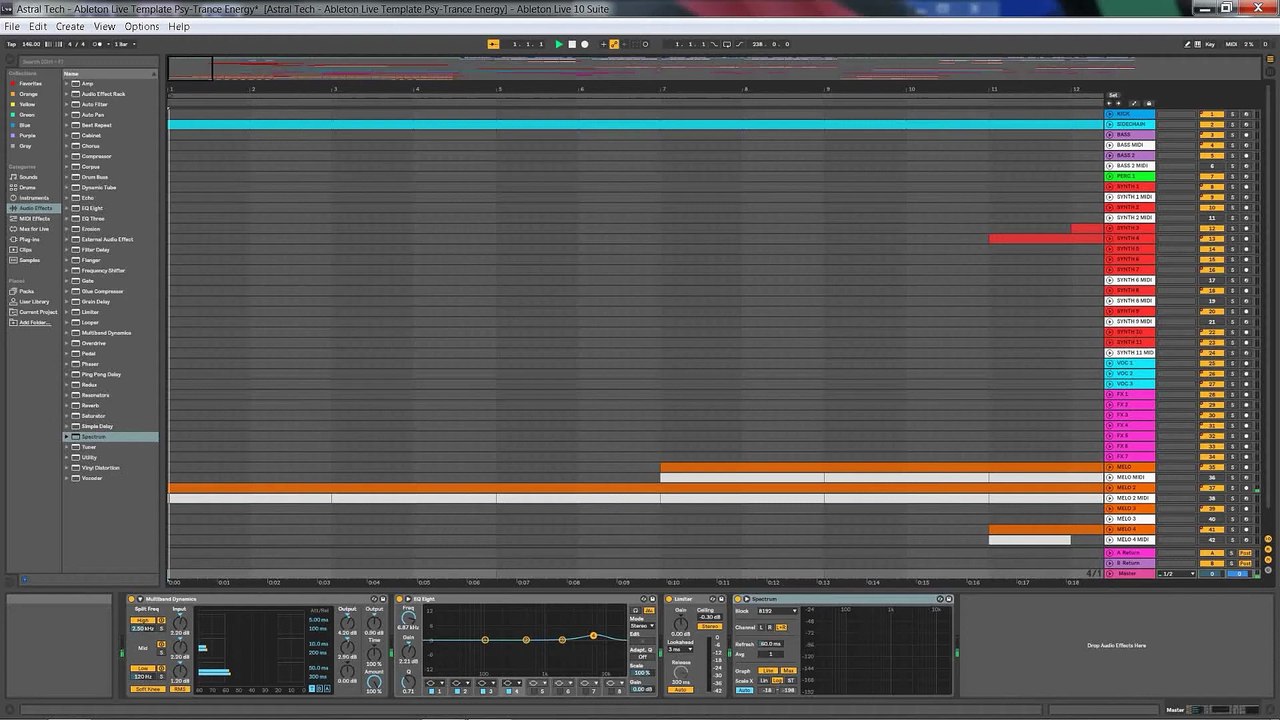Start playback with the Play button

559,44
